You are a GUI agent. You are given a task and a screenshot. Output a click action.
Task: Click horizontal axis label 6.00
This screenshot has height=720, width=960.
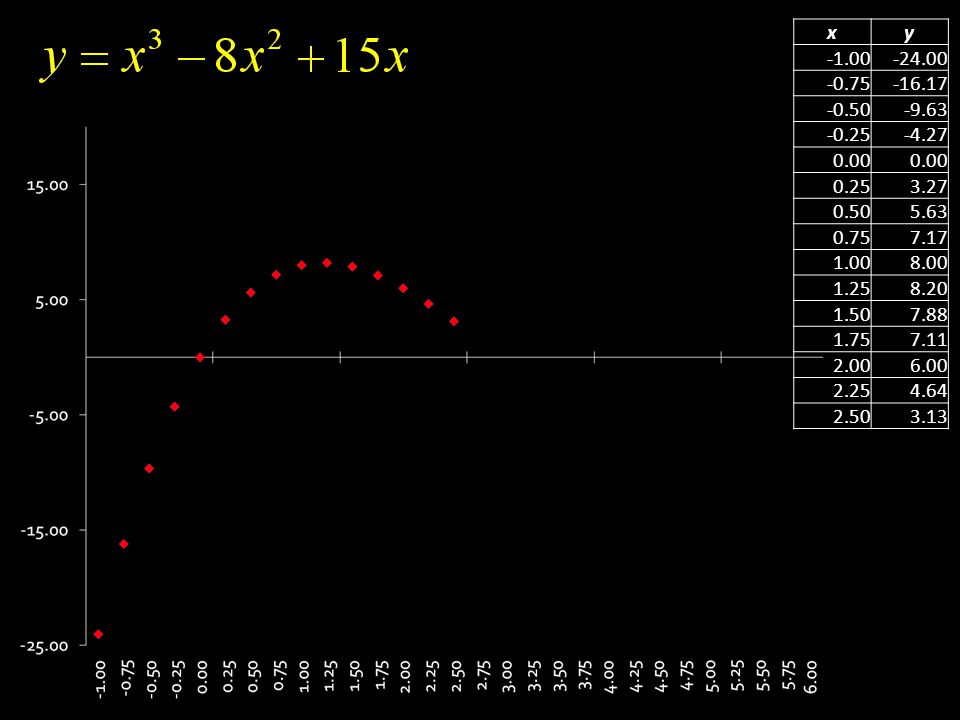(x=811, y=677)
